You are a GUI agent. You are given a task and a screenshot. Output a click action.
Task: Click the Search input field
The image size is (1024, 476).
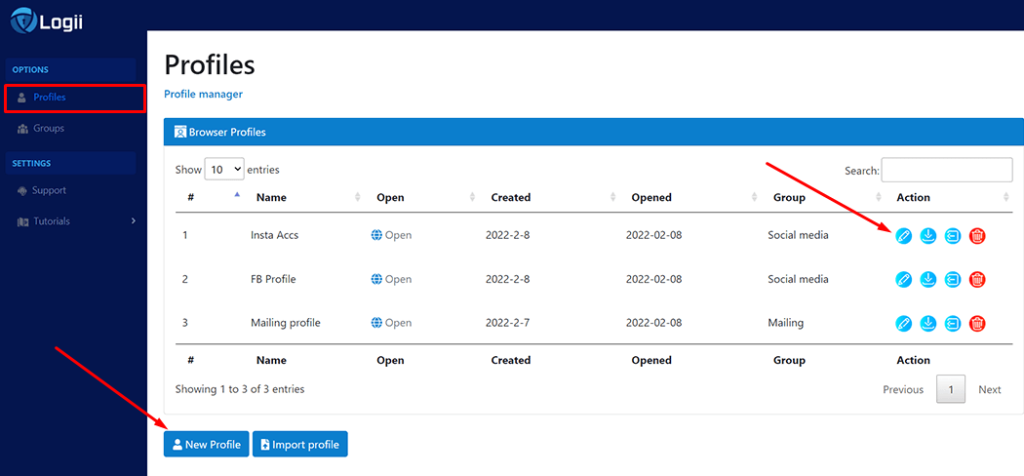point(947,170)
